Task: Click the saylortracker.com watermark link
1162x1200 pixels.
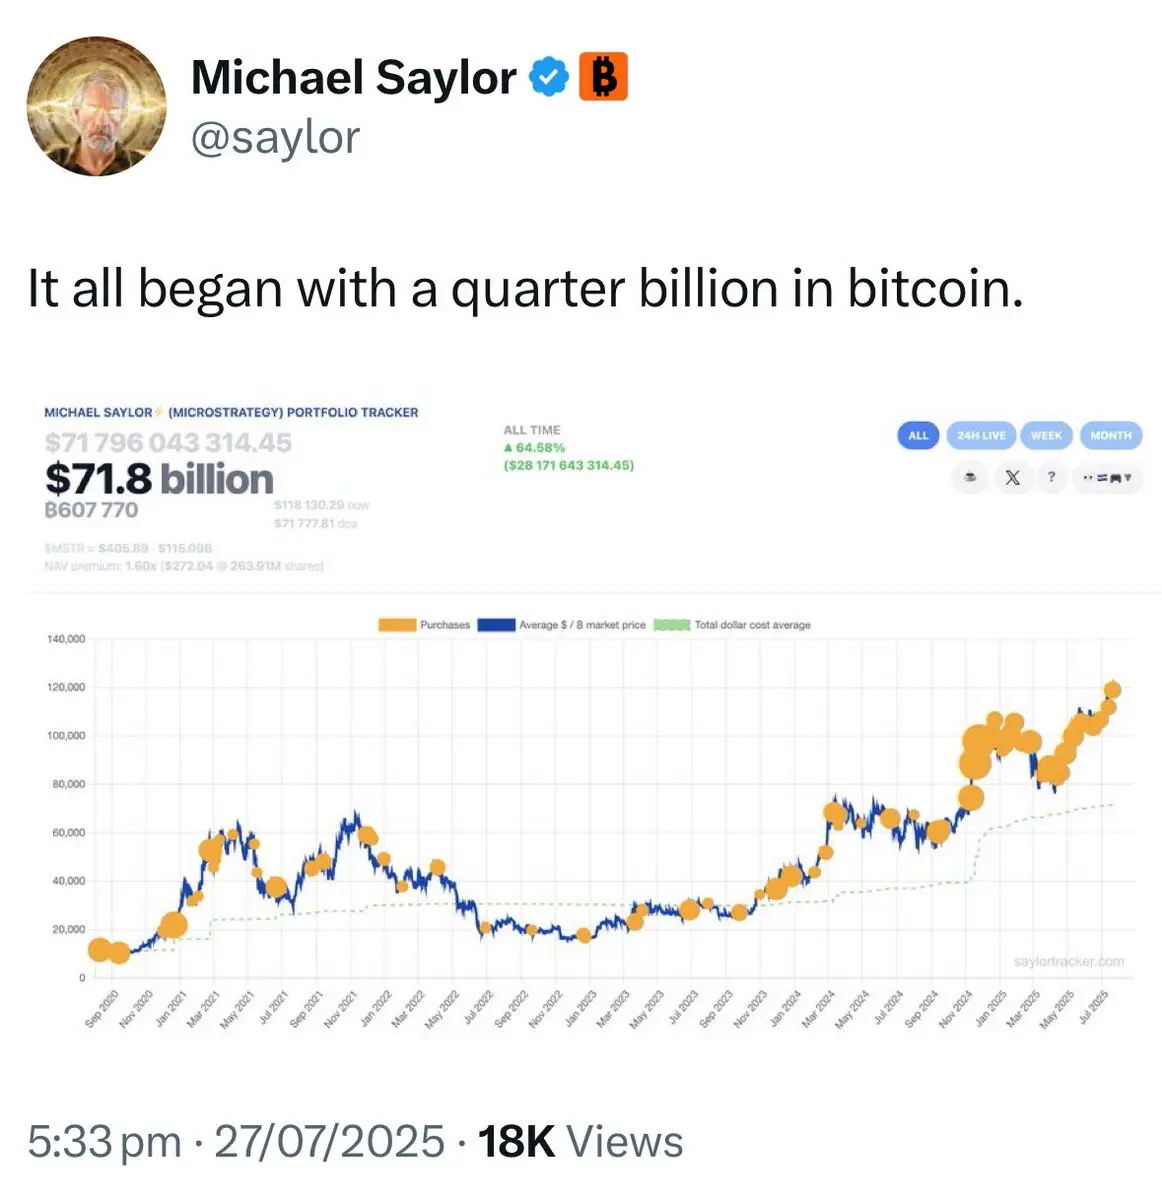Action: [x=1068, y=961]
